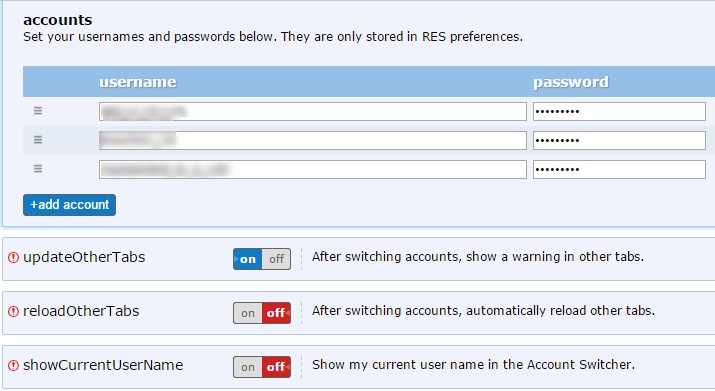Enable the reloadOtherTabs on switch
This screenshot has height=391, width=715.
[248, 313]
